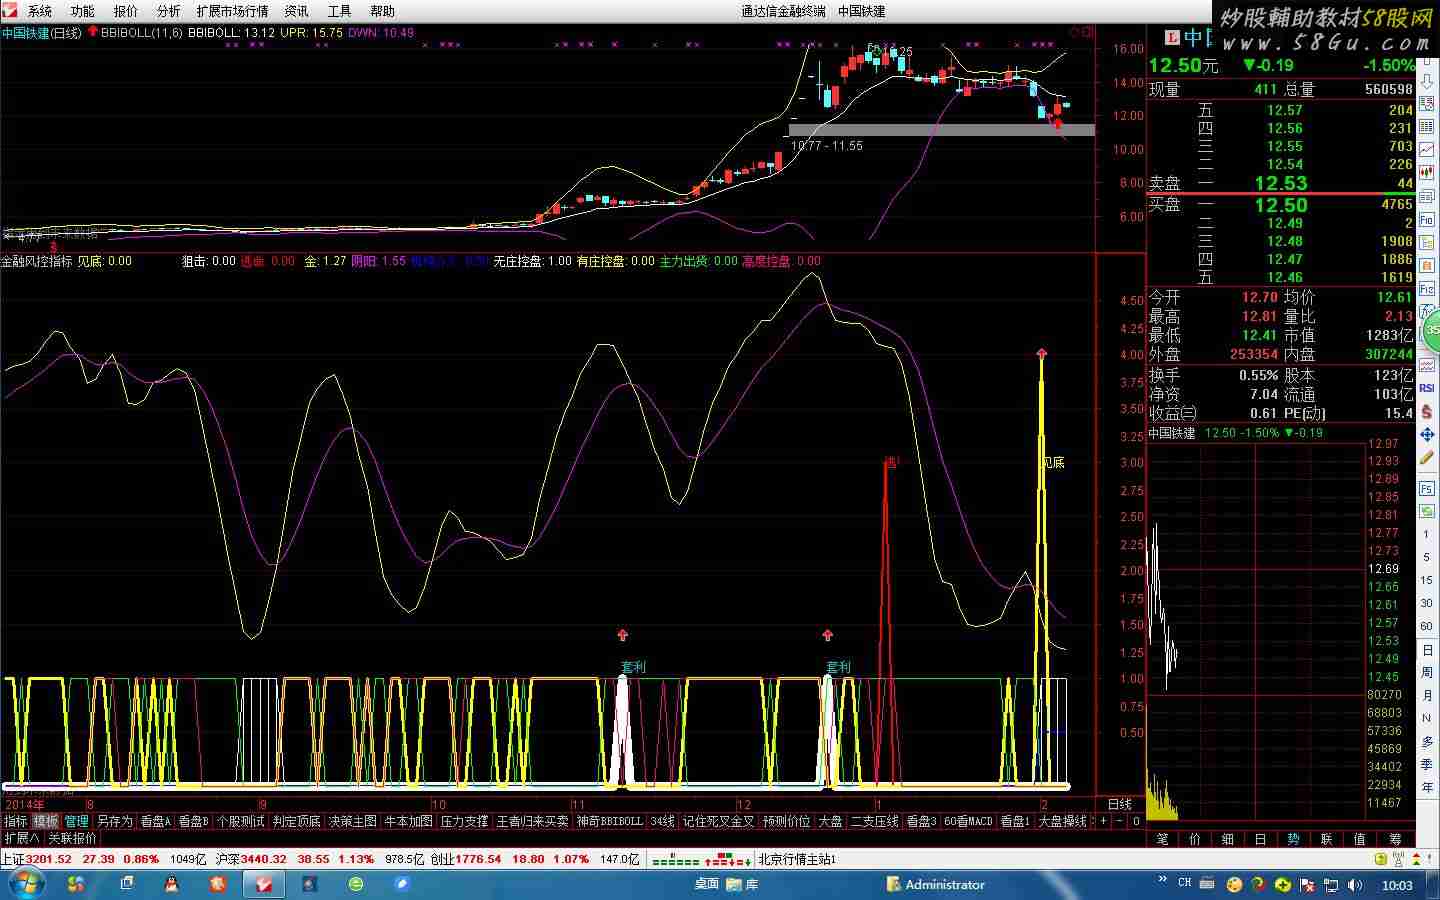
Task: Select the 5-minute period button
Action: click(1427, 557)
